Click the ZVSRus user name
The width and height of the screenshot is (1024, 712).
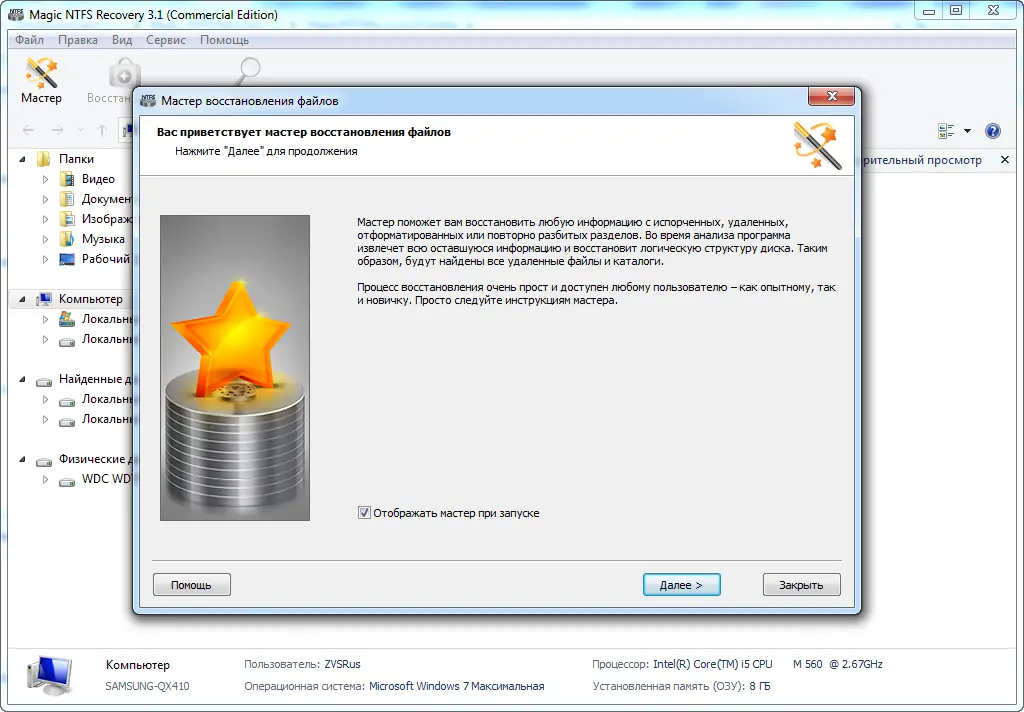tap(342, 664)
